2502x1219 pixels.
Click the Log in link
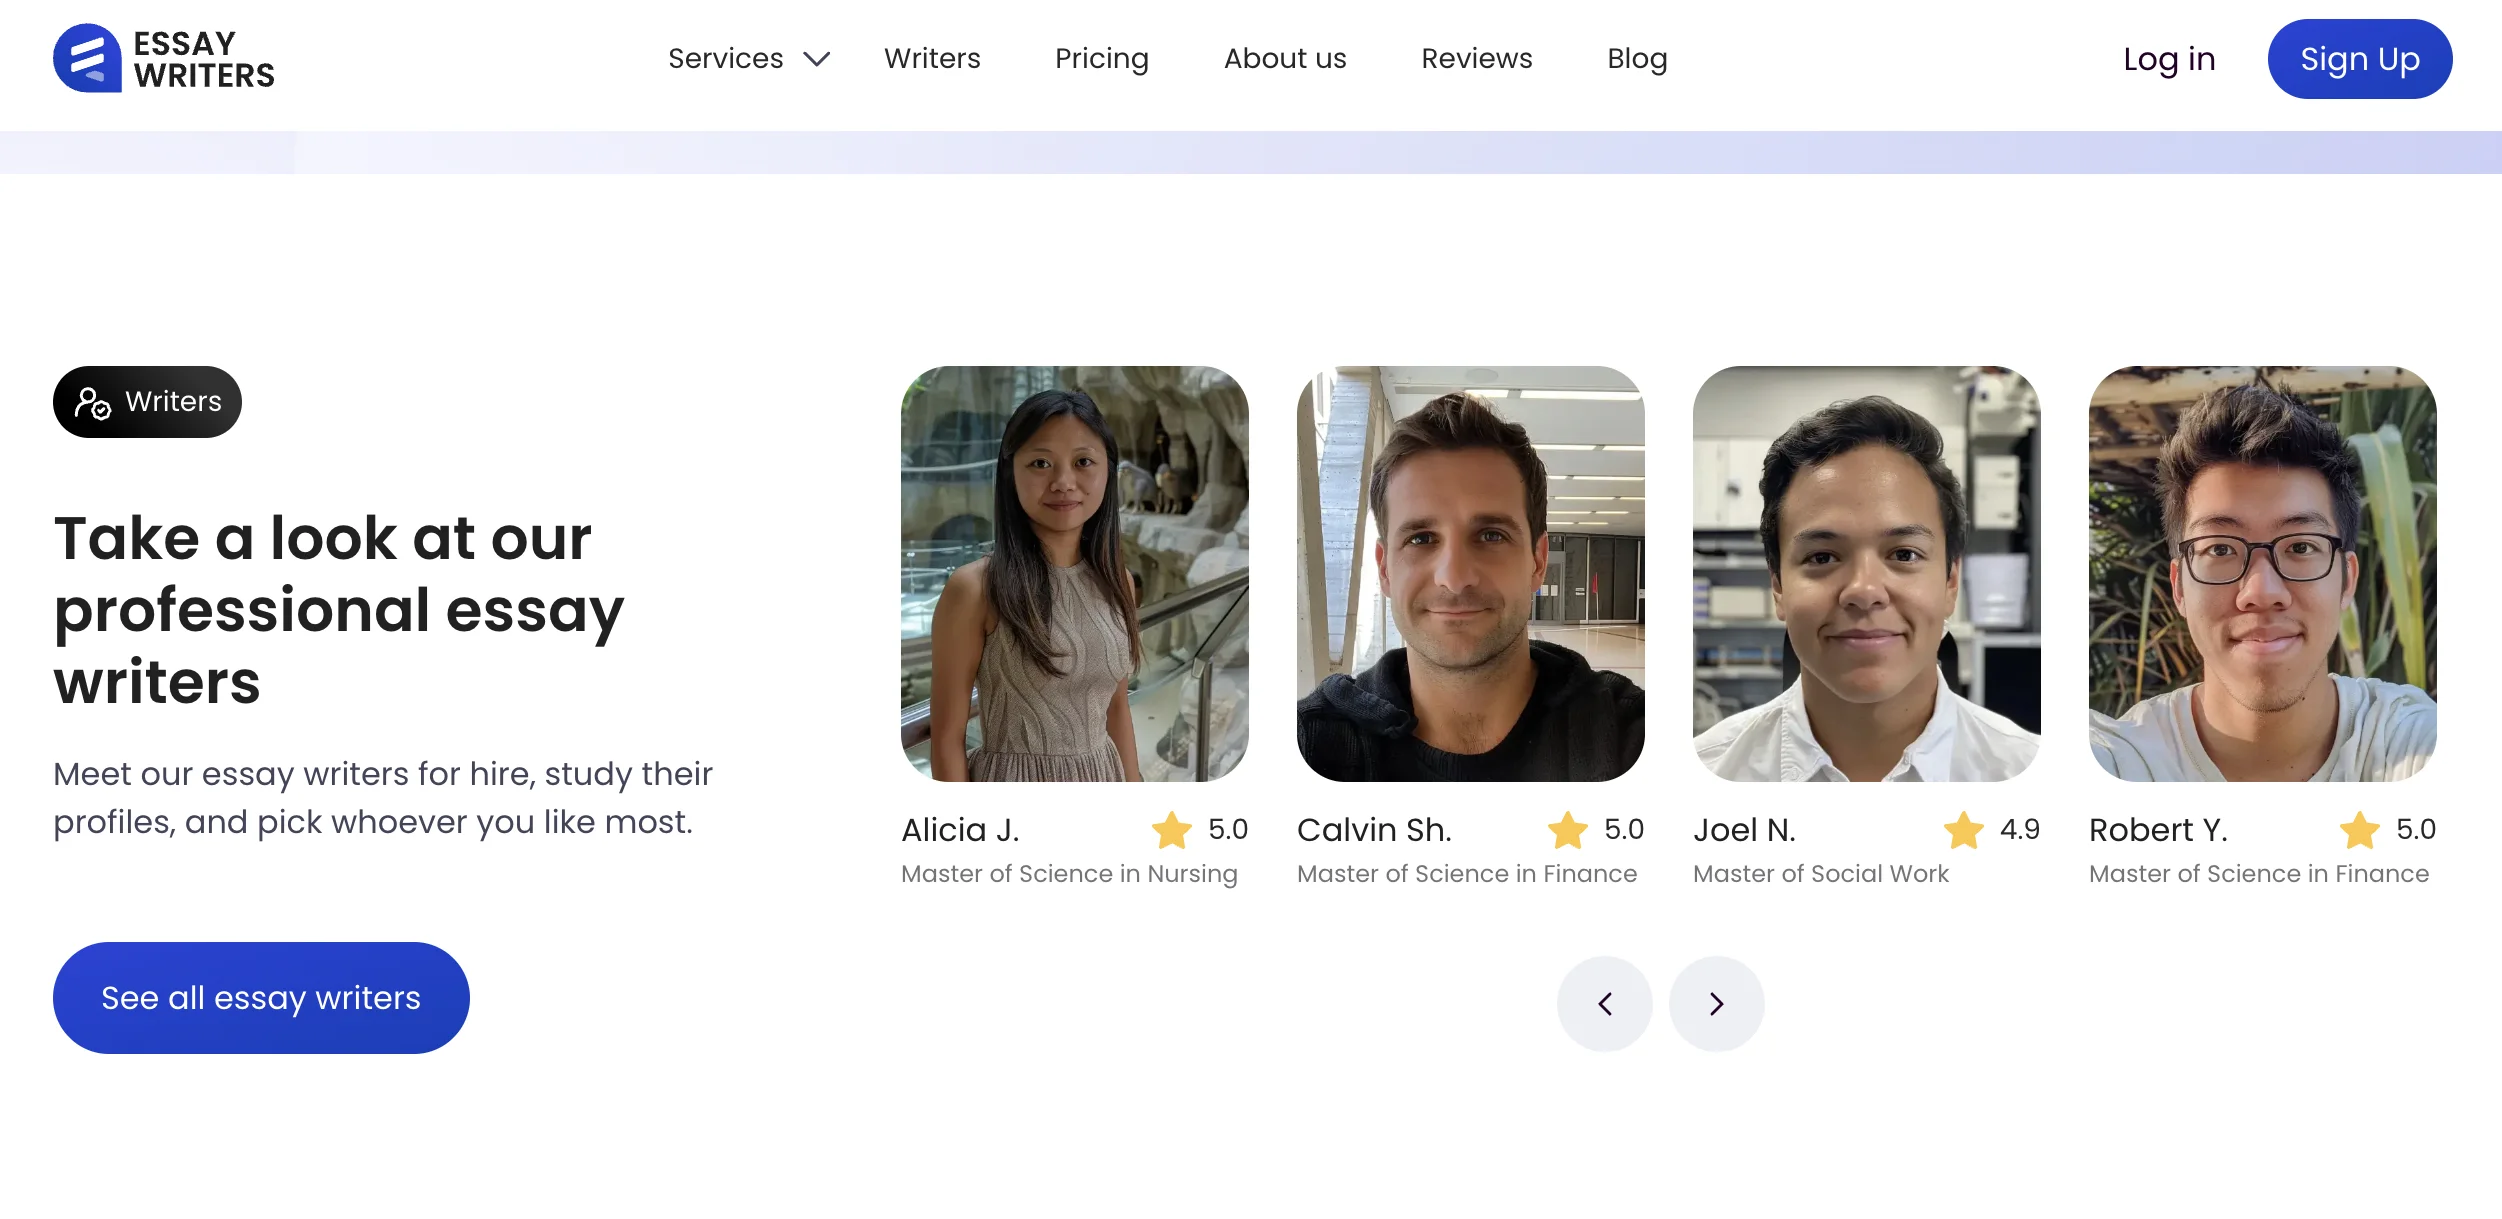click(2168, 59)
